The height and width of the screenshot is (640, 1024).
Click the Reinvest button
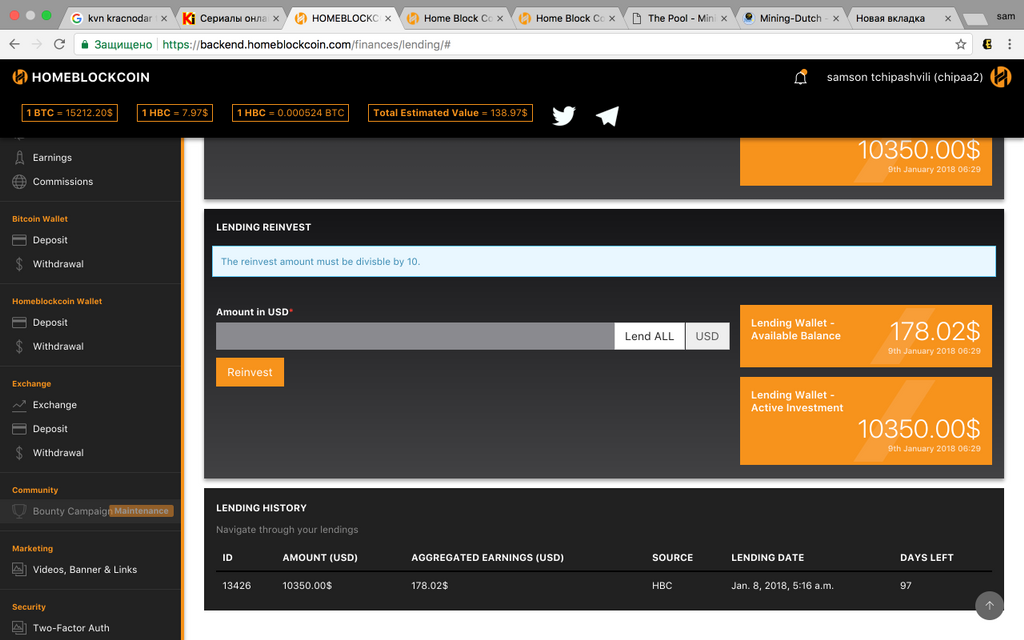[x=250, y=372]
